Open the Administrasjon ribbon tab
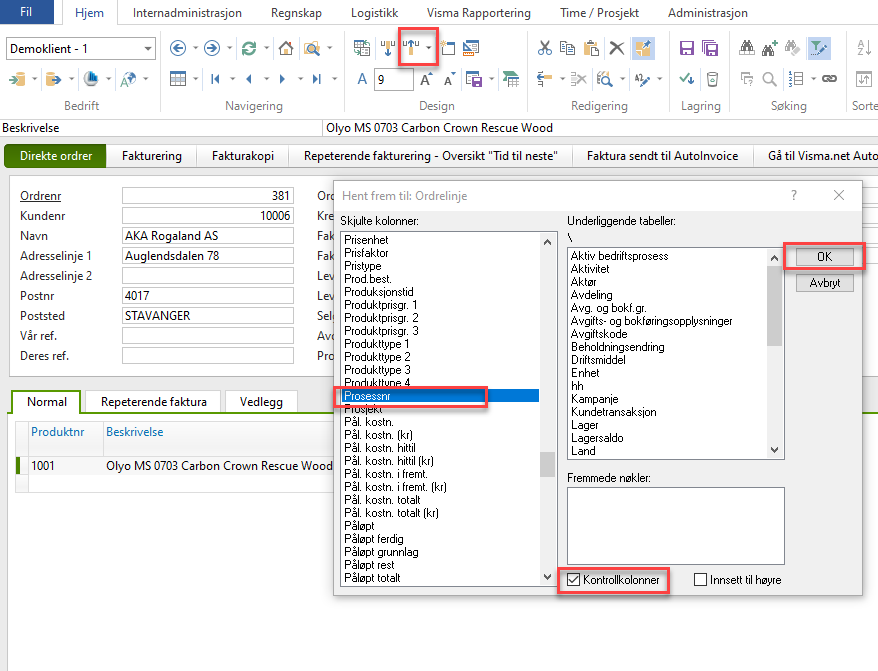878x671 pixels. click(707, 13)
